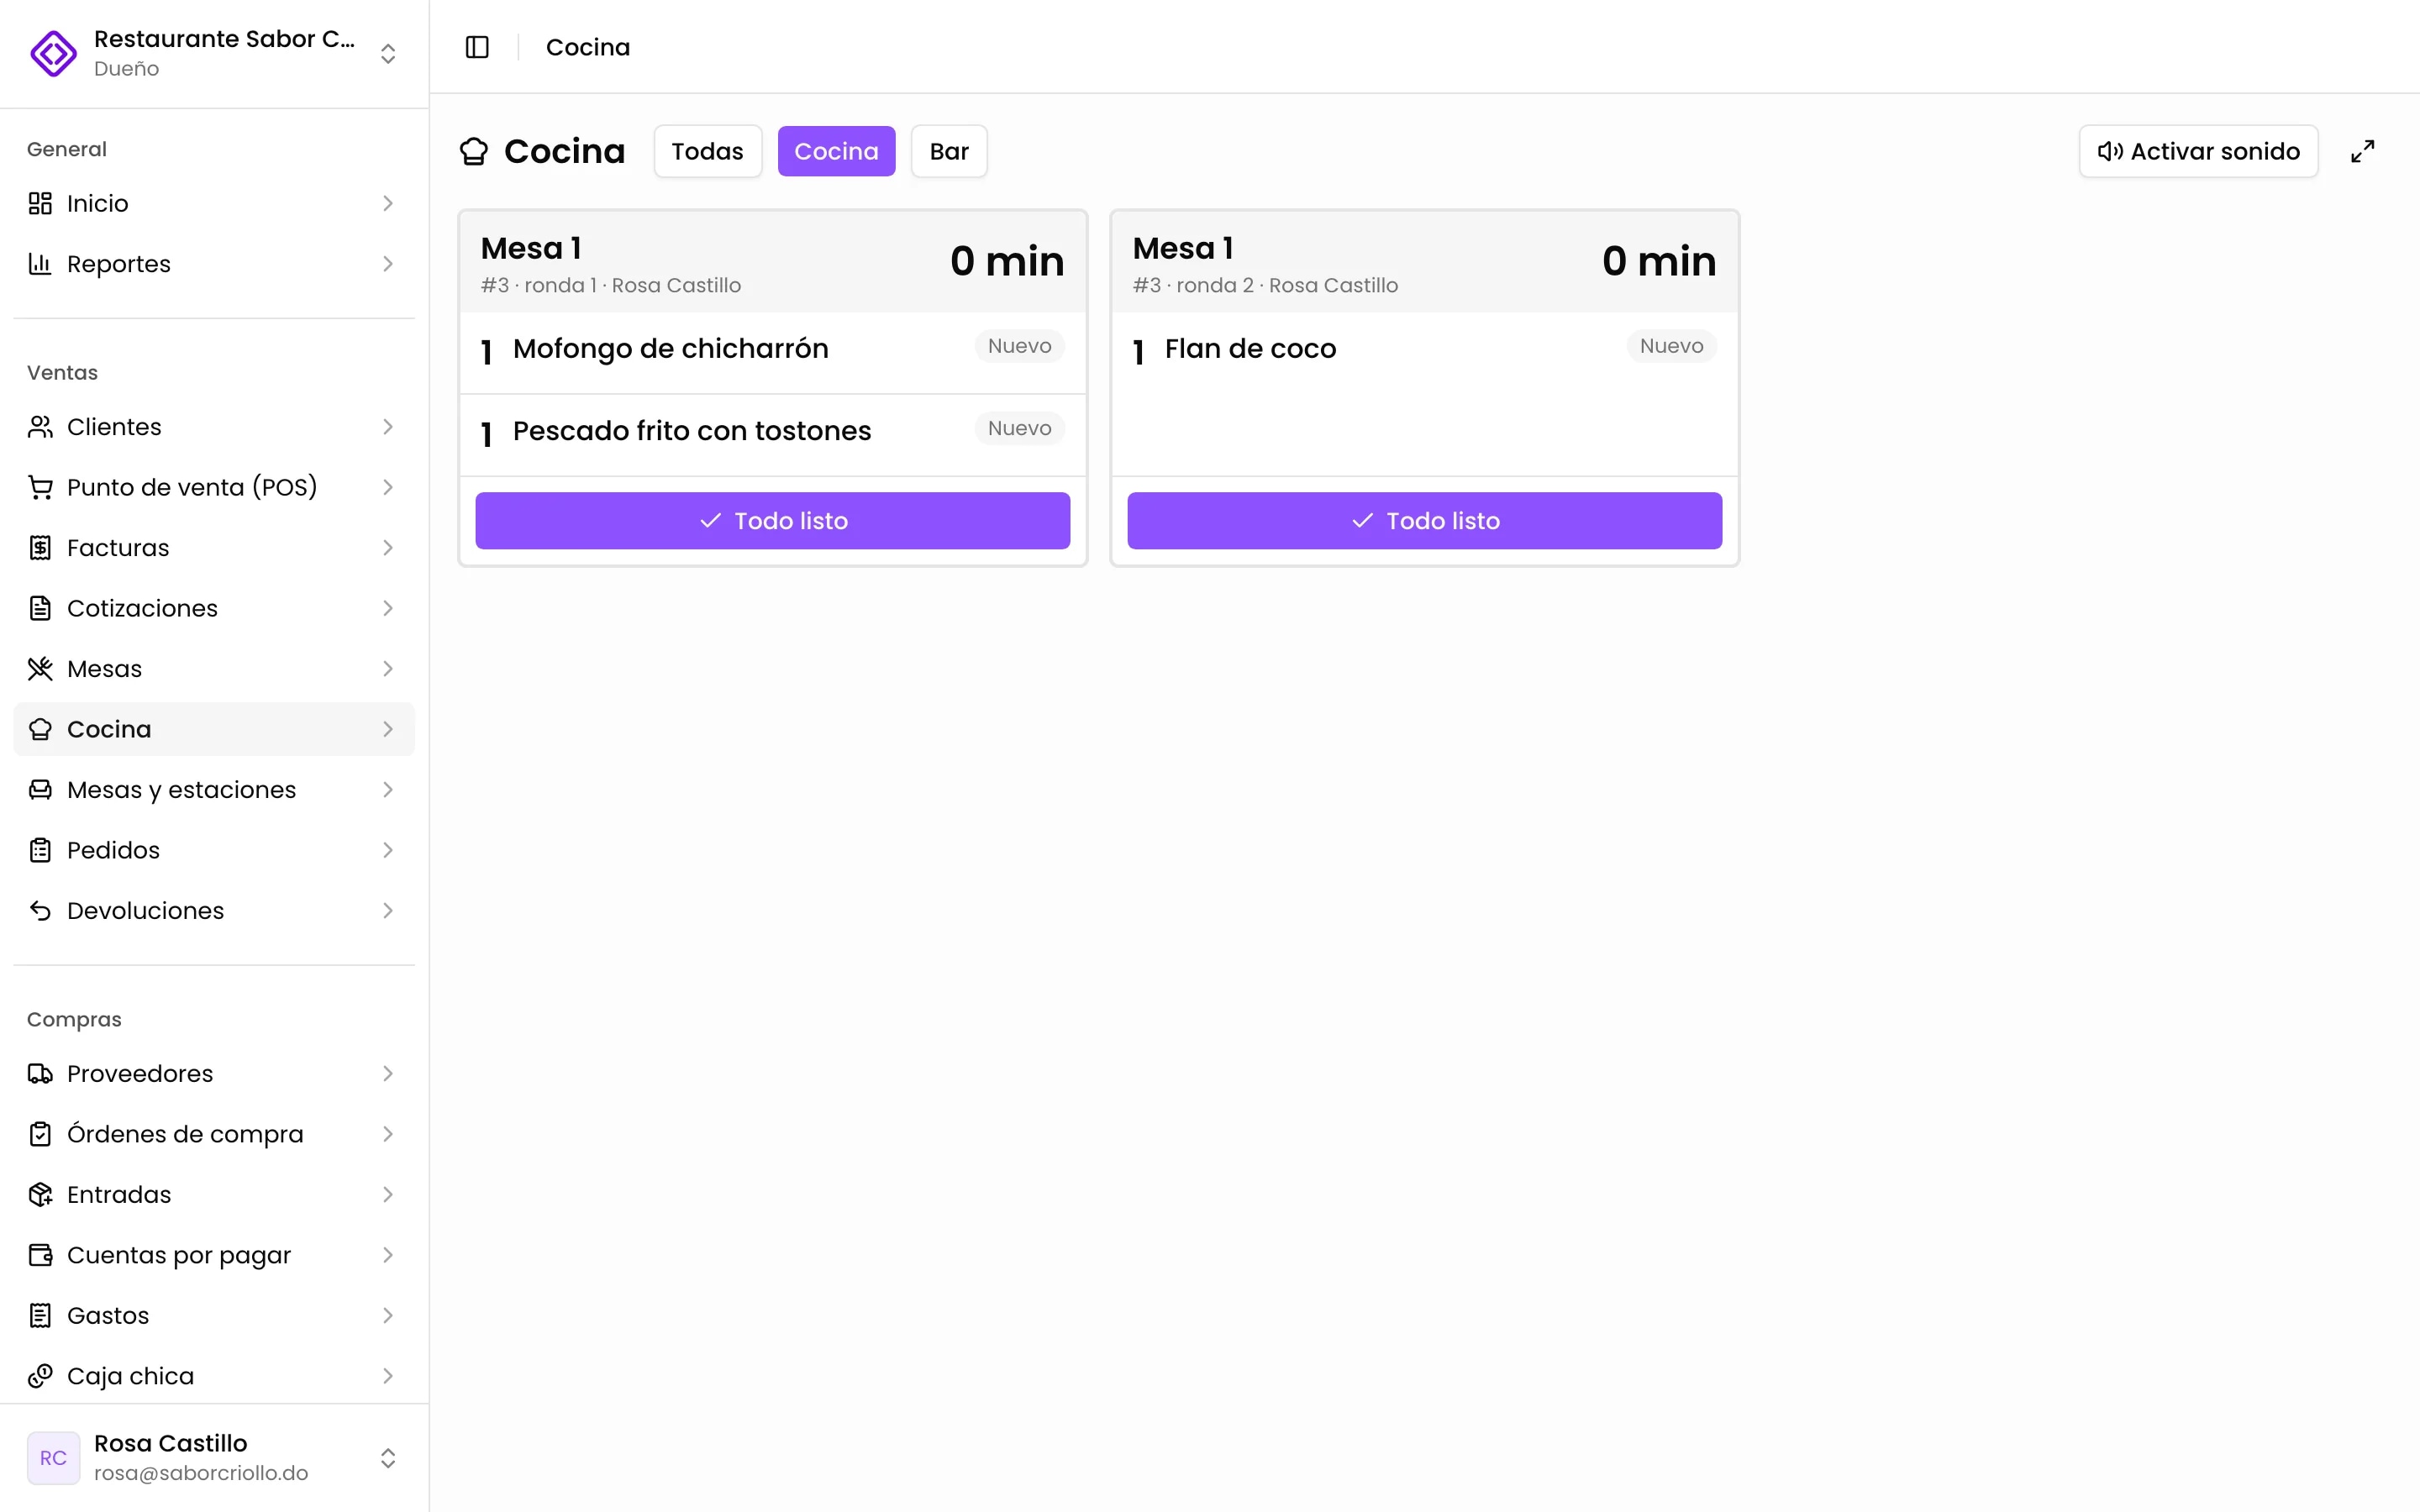
Task: Expand the Inicio chevron
Action: 388,203
